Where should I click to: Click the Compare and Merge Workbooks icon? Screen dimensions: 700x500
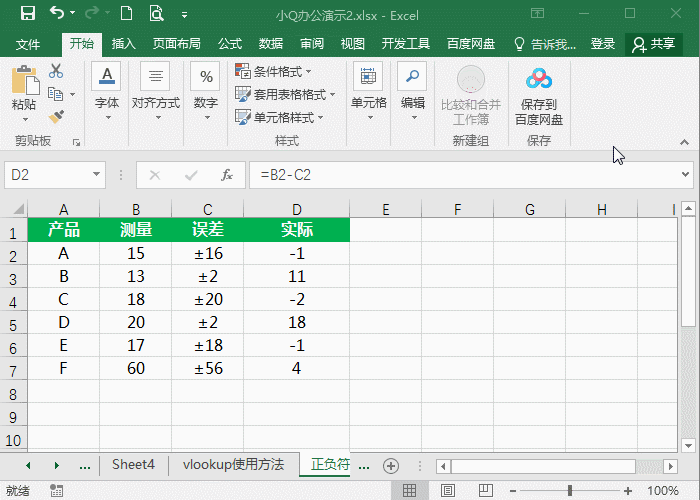point(471,79)
